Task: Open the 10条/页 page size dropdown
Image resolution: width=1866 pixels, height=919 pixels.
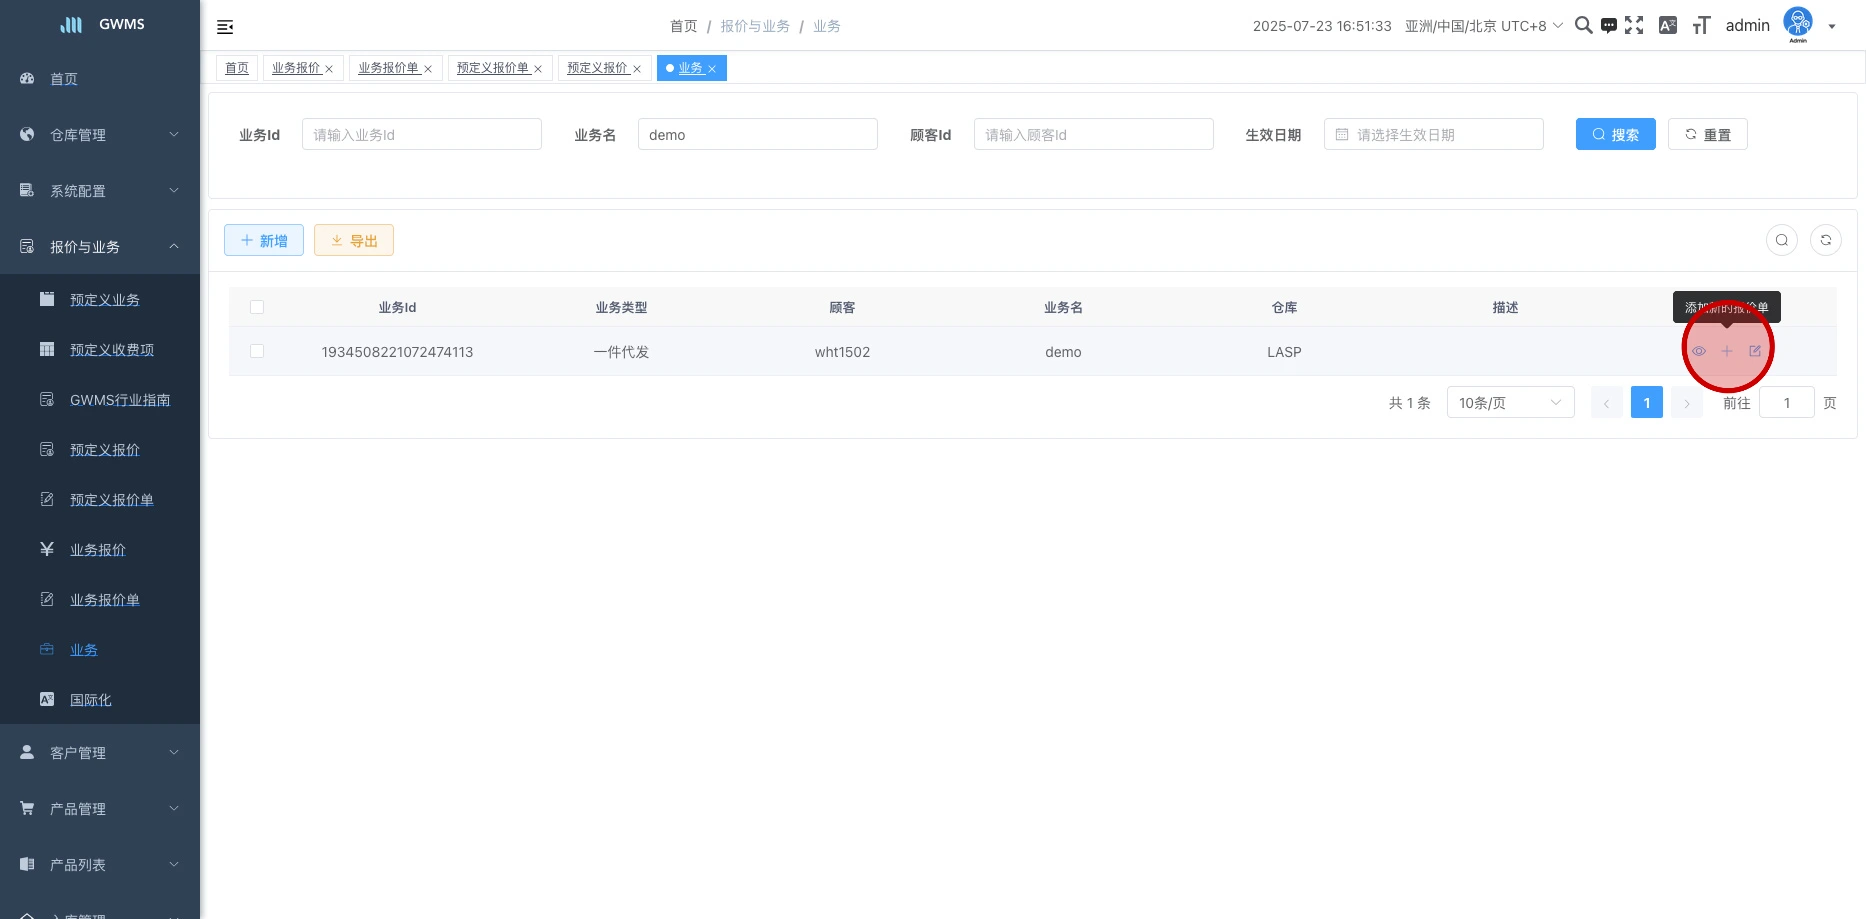Action: pos(1510,403)
